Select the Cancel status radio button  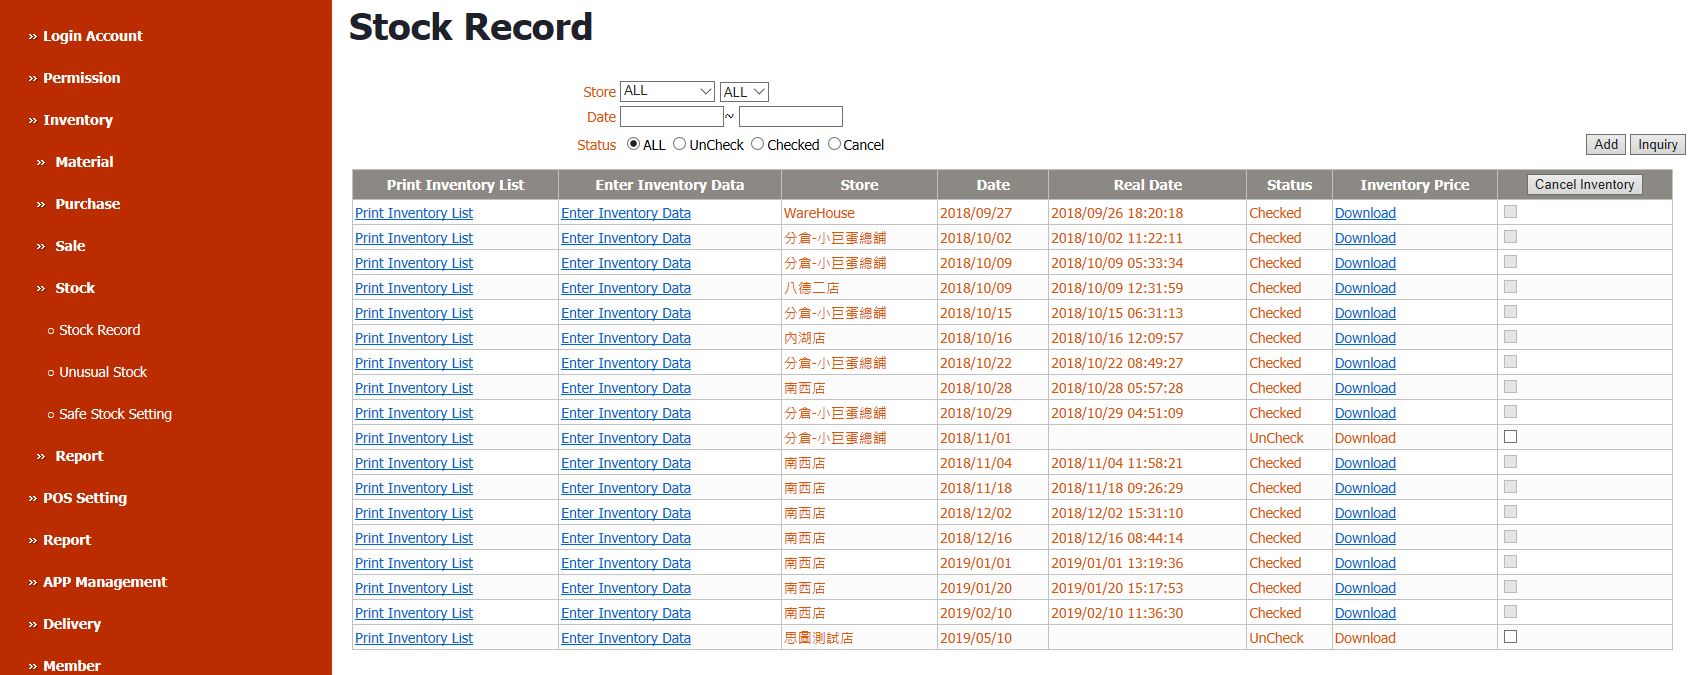click(834, 144)
